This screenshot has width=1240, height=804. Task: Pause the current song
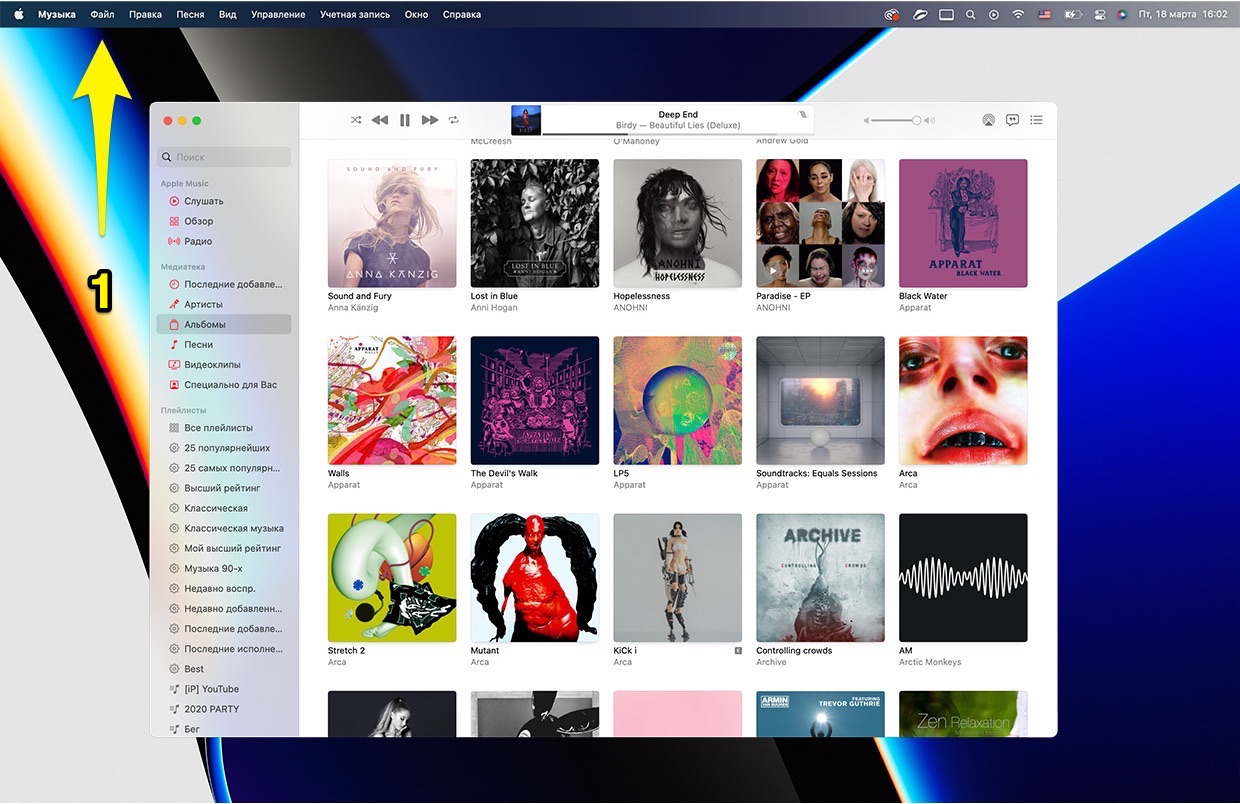[x=405, y=120]
